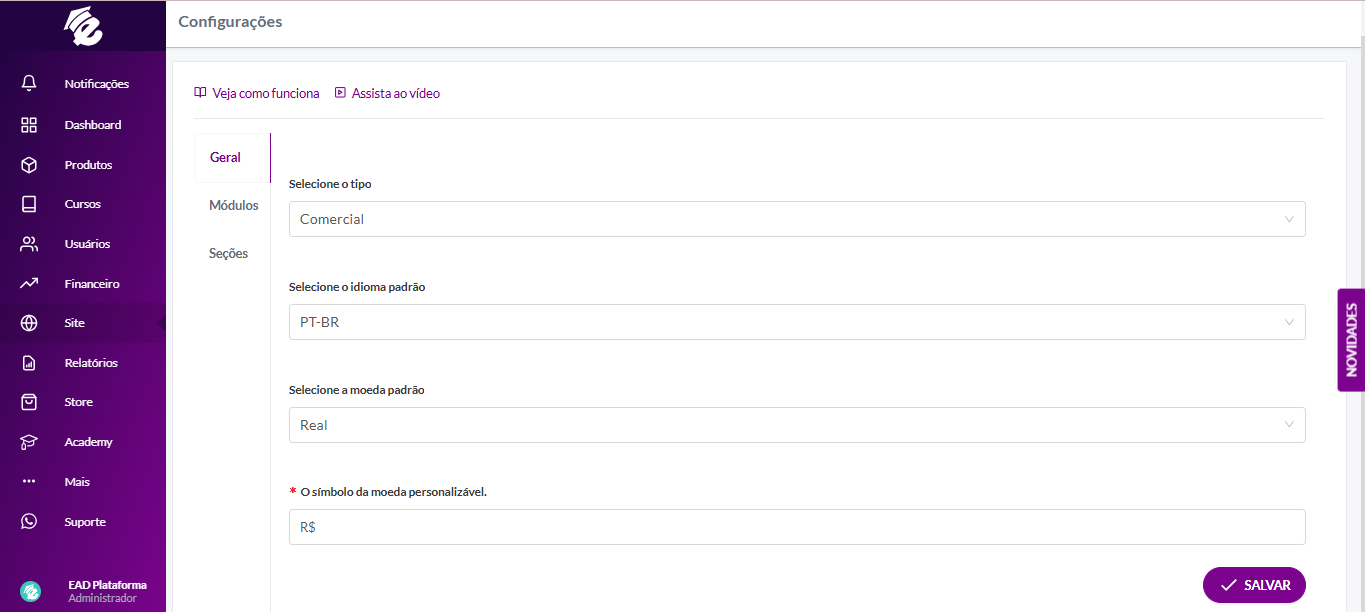Click the Dashboard grid icon
The image size is (1365, 612).
[x=29, y=125]
